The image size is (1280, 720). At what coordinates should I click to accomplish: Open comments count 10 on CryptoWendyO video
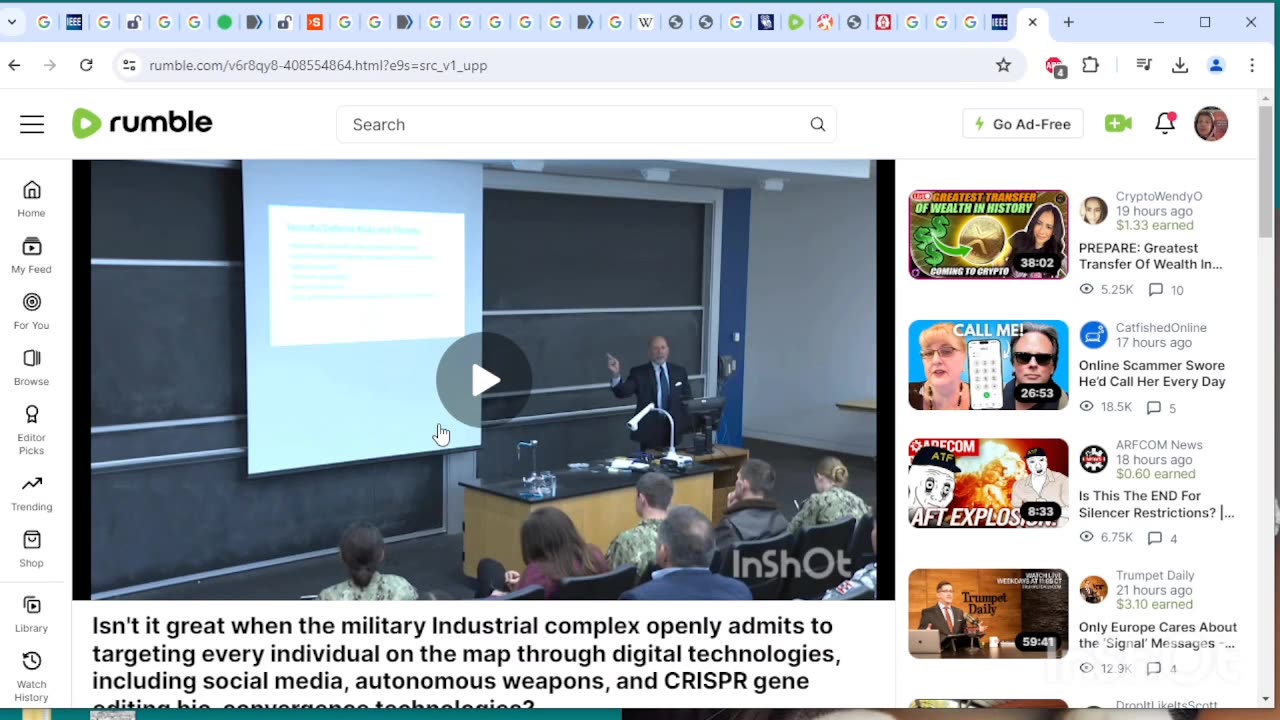pos(1166,290)
